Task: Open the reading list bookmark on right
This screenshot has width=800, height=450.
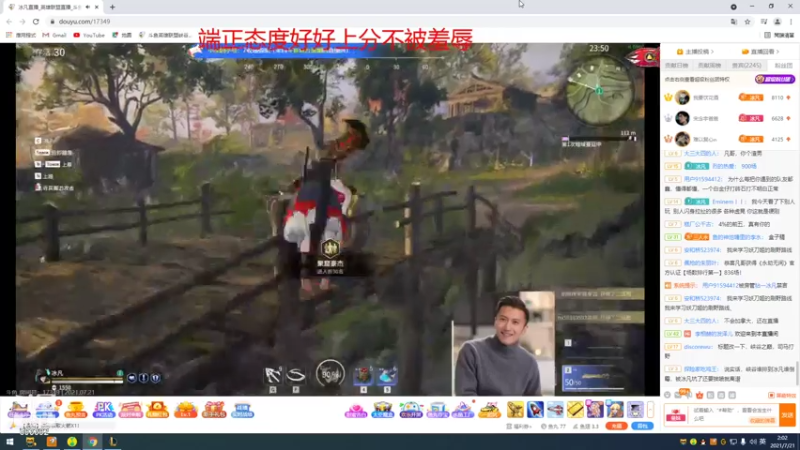Action: tap(779, 35)
